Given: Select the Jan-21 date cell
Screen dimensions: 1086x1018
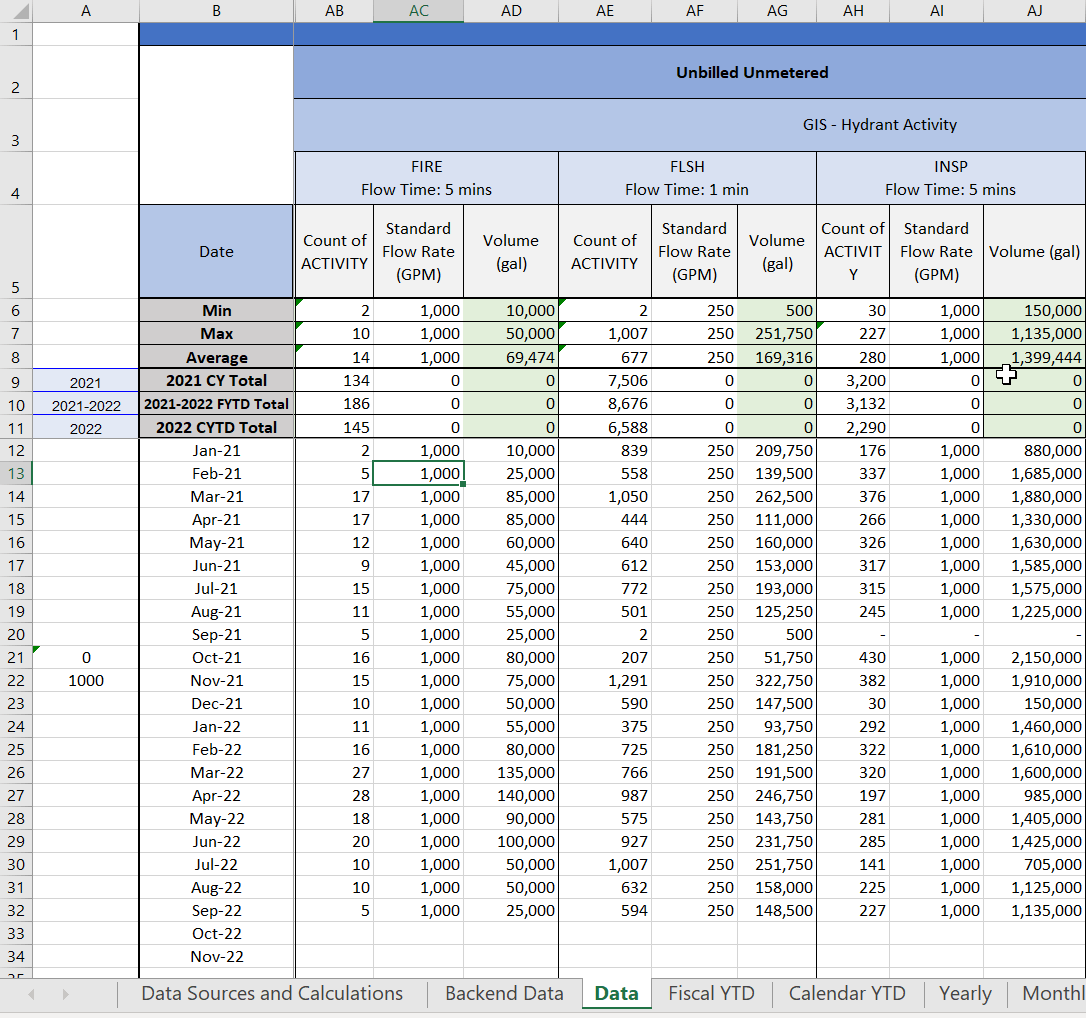Looking at the screenshot, I should coord(216,451).
